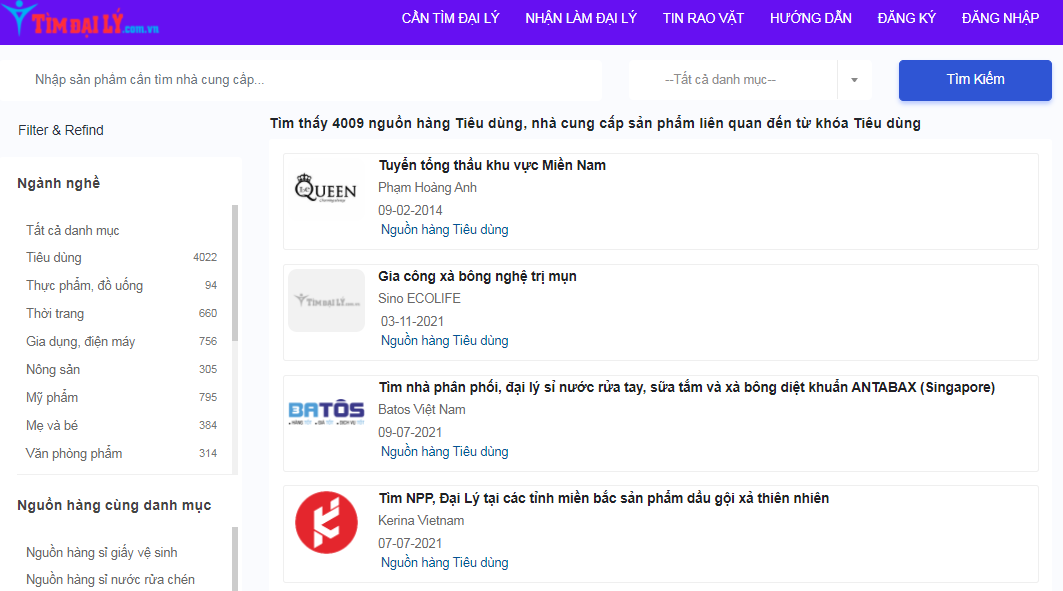This screenshot has width=1063, height=591.
Task: Click the date '09-07-2021'
Action: tap(410, 433)
